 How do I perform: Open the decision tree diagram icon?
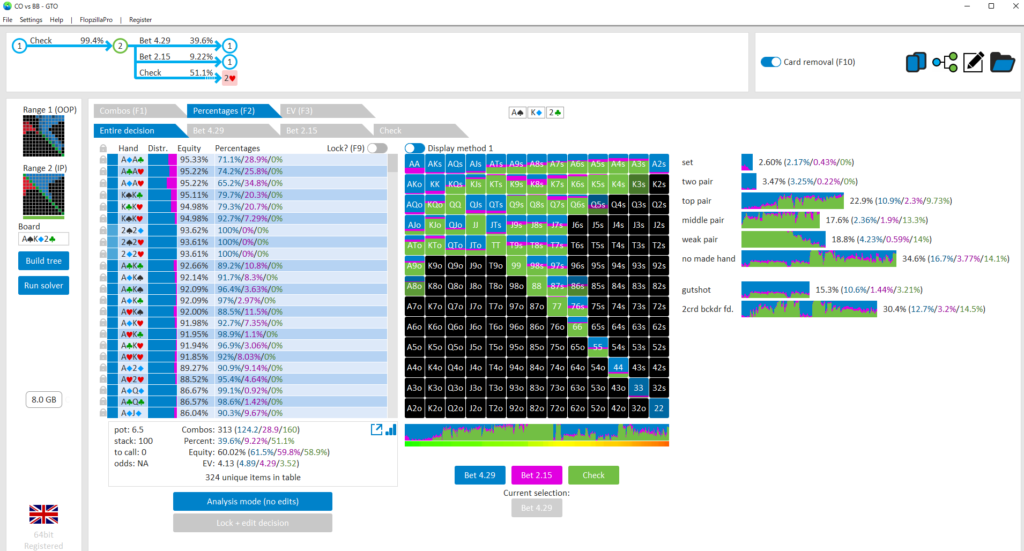click(944, 63)
